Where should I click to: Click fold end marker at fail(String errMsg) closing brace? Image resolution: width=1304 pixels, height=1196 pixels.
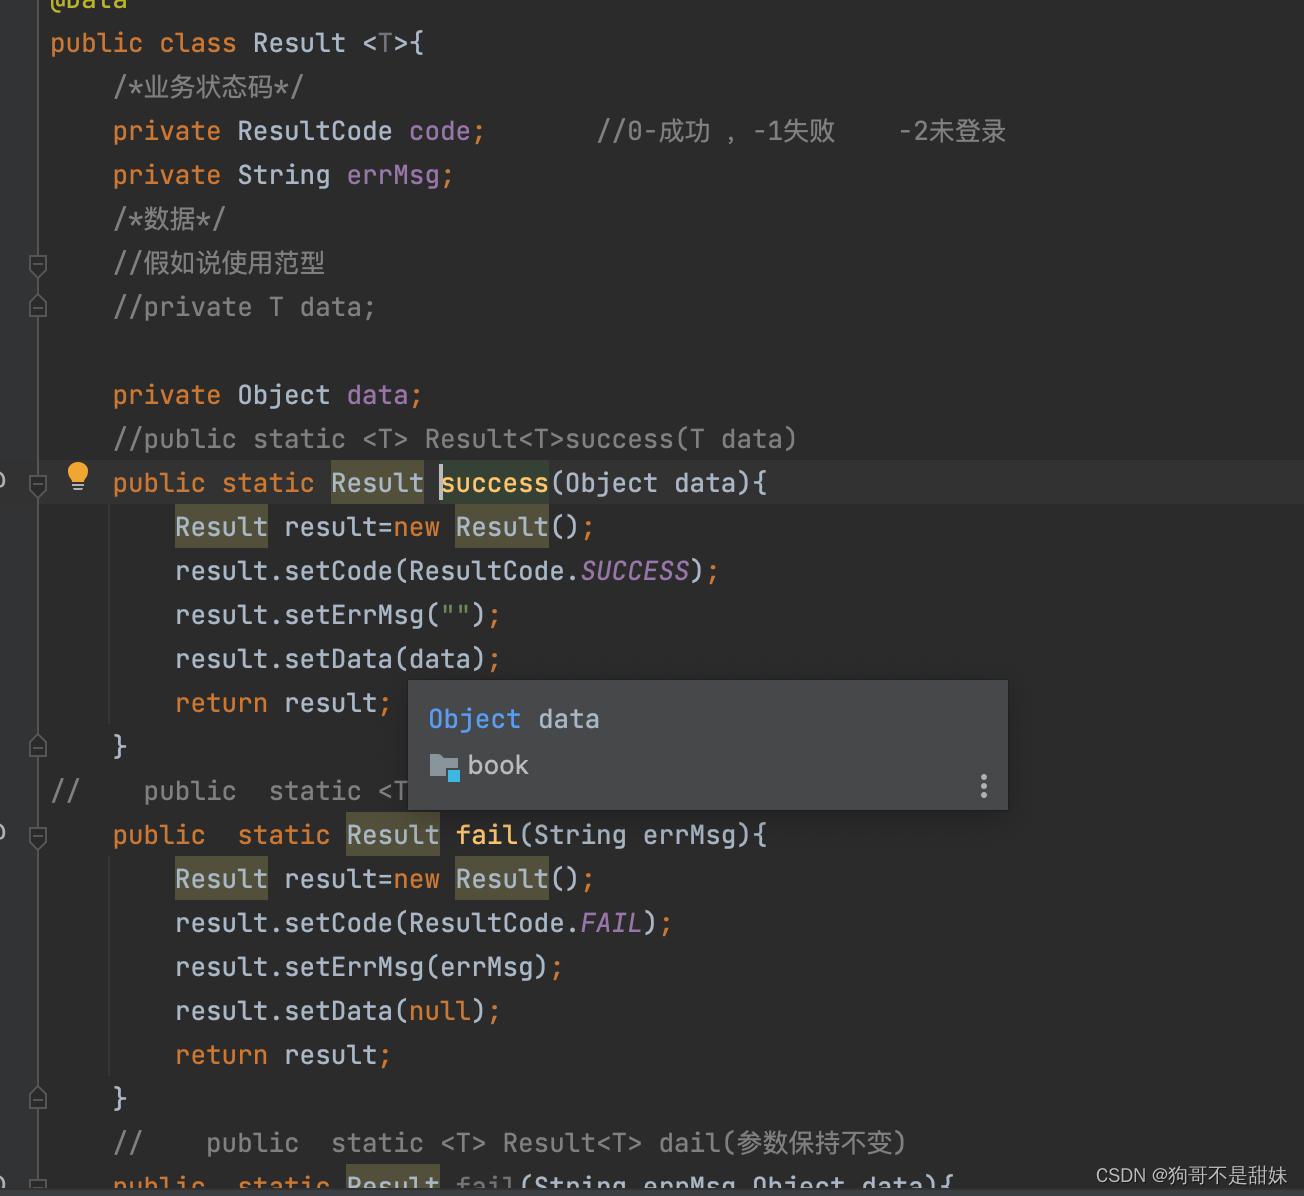pos(38,1098)
